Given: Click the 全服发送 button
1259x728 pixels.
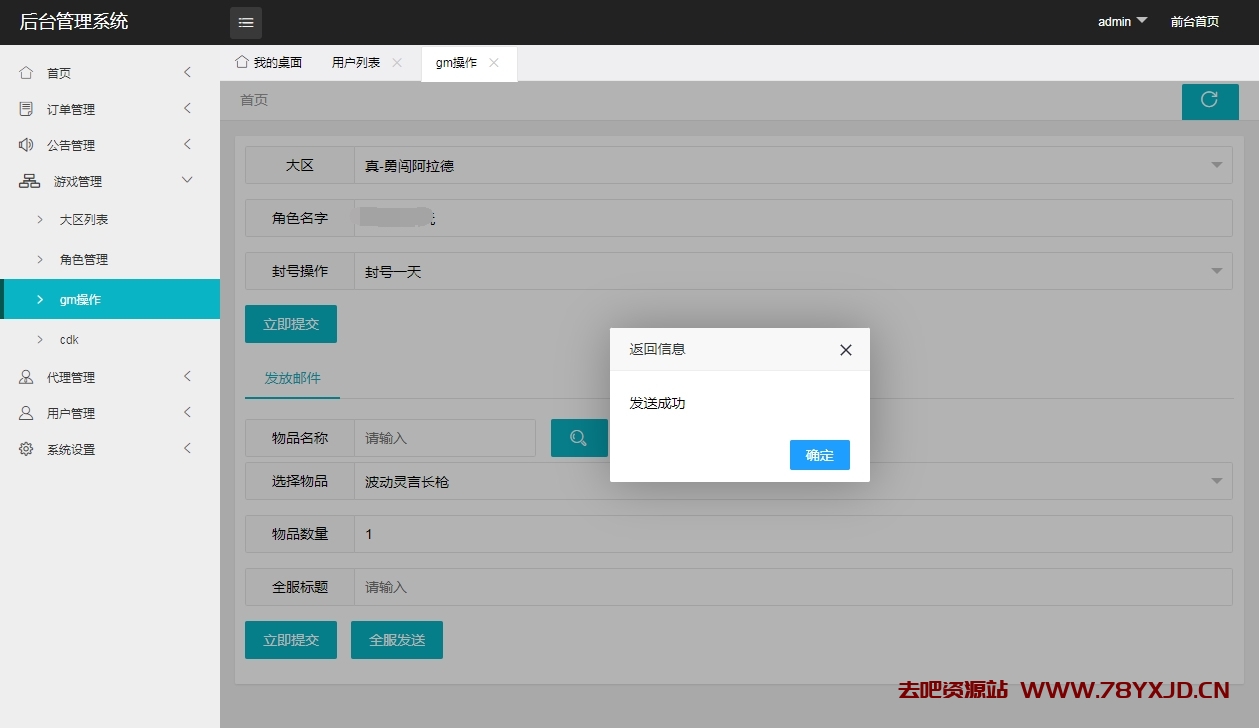Looking at the screenshot, I should tap(397, 640).
